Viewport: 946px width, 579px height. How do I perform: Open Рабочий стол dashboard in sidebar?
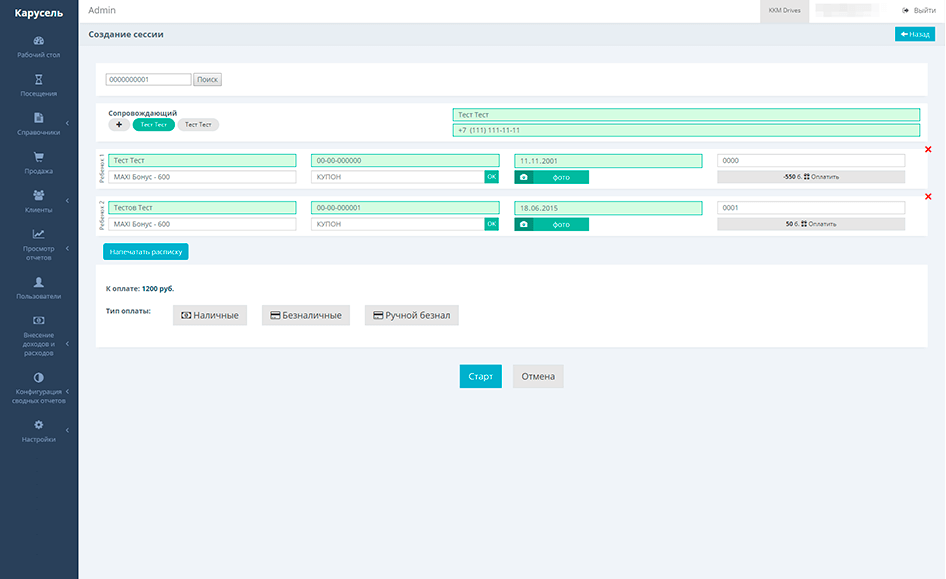[x=39, y=47]
